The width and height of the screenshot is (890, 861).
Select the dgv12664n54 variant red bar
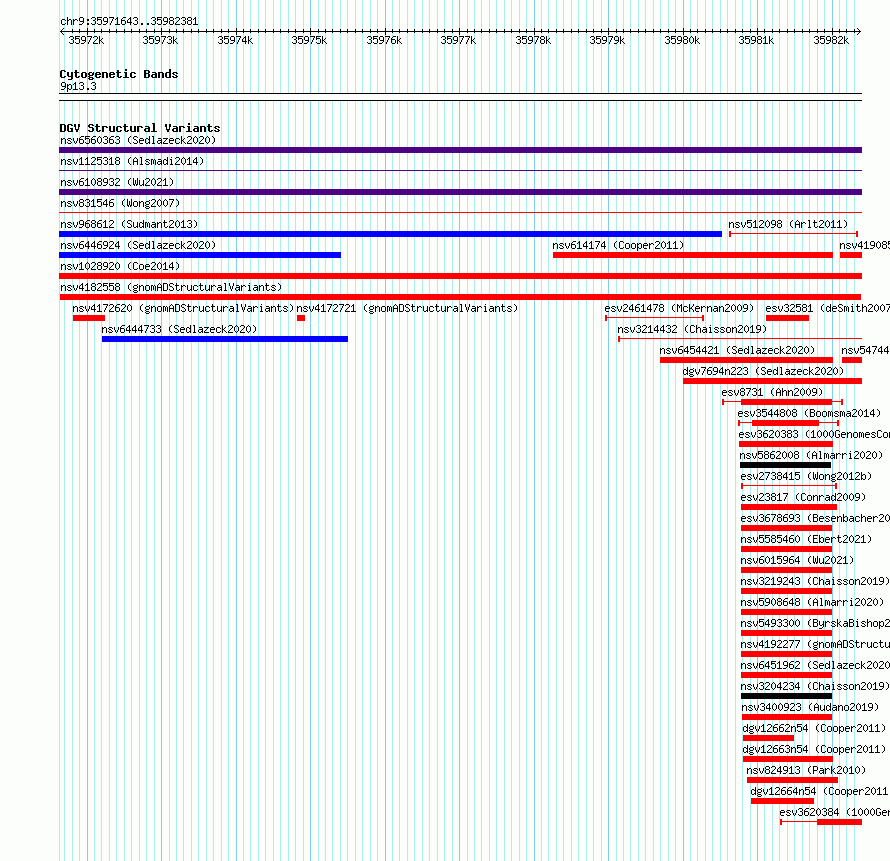782,801
